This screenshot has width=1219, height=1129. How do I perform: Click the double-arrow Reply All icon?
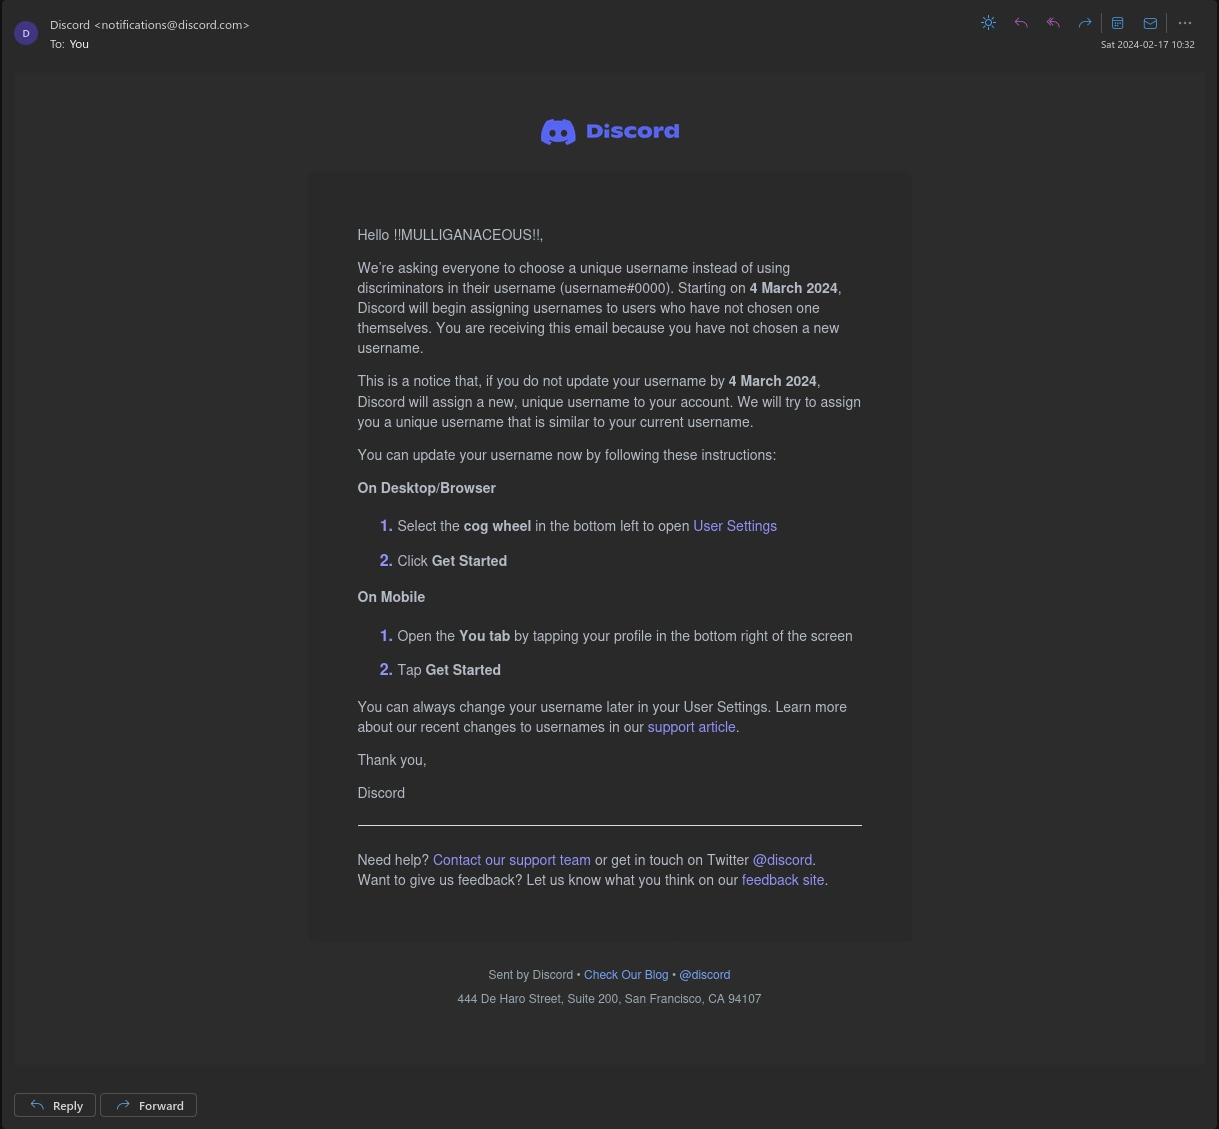coord(1053,23)
